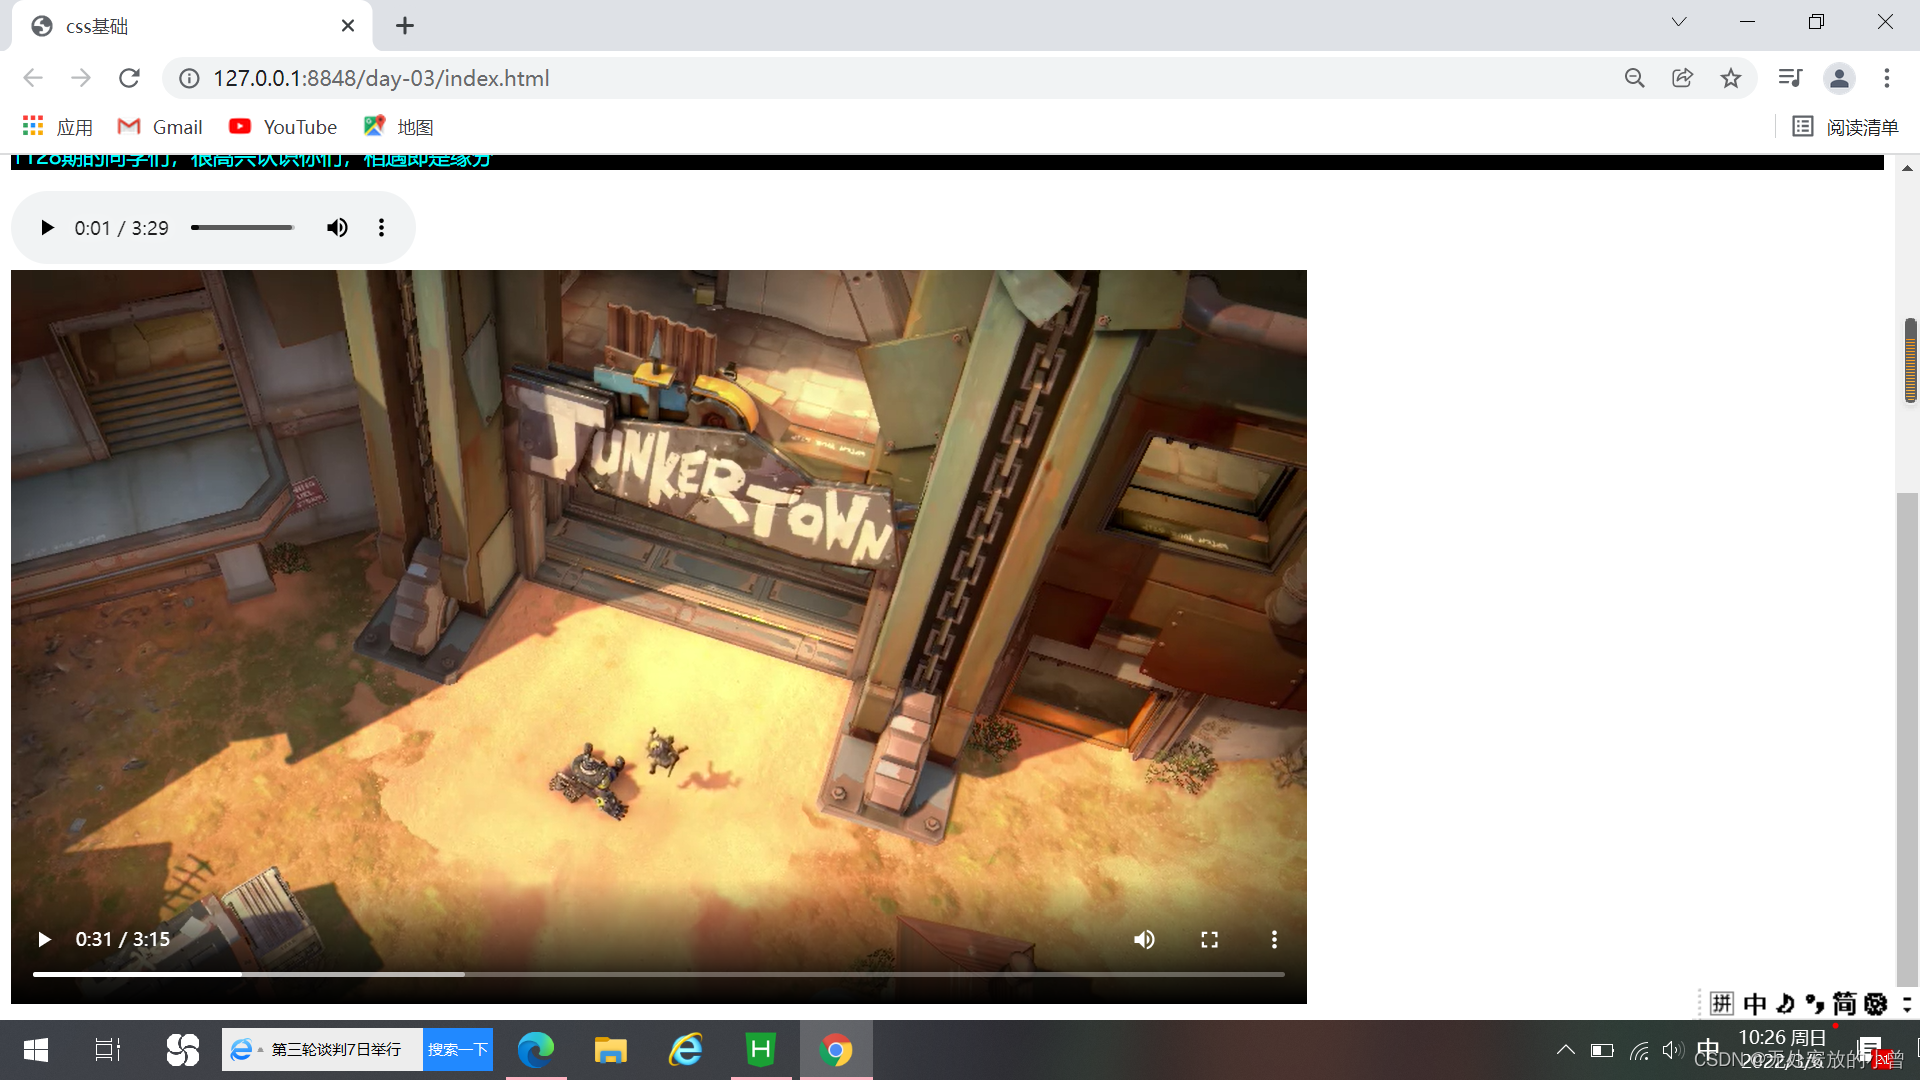
Task: Open the 应用 apps bookmark
Action: point(57,127)
